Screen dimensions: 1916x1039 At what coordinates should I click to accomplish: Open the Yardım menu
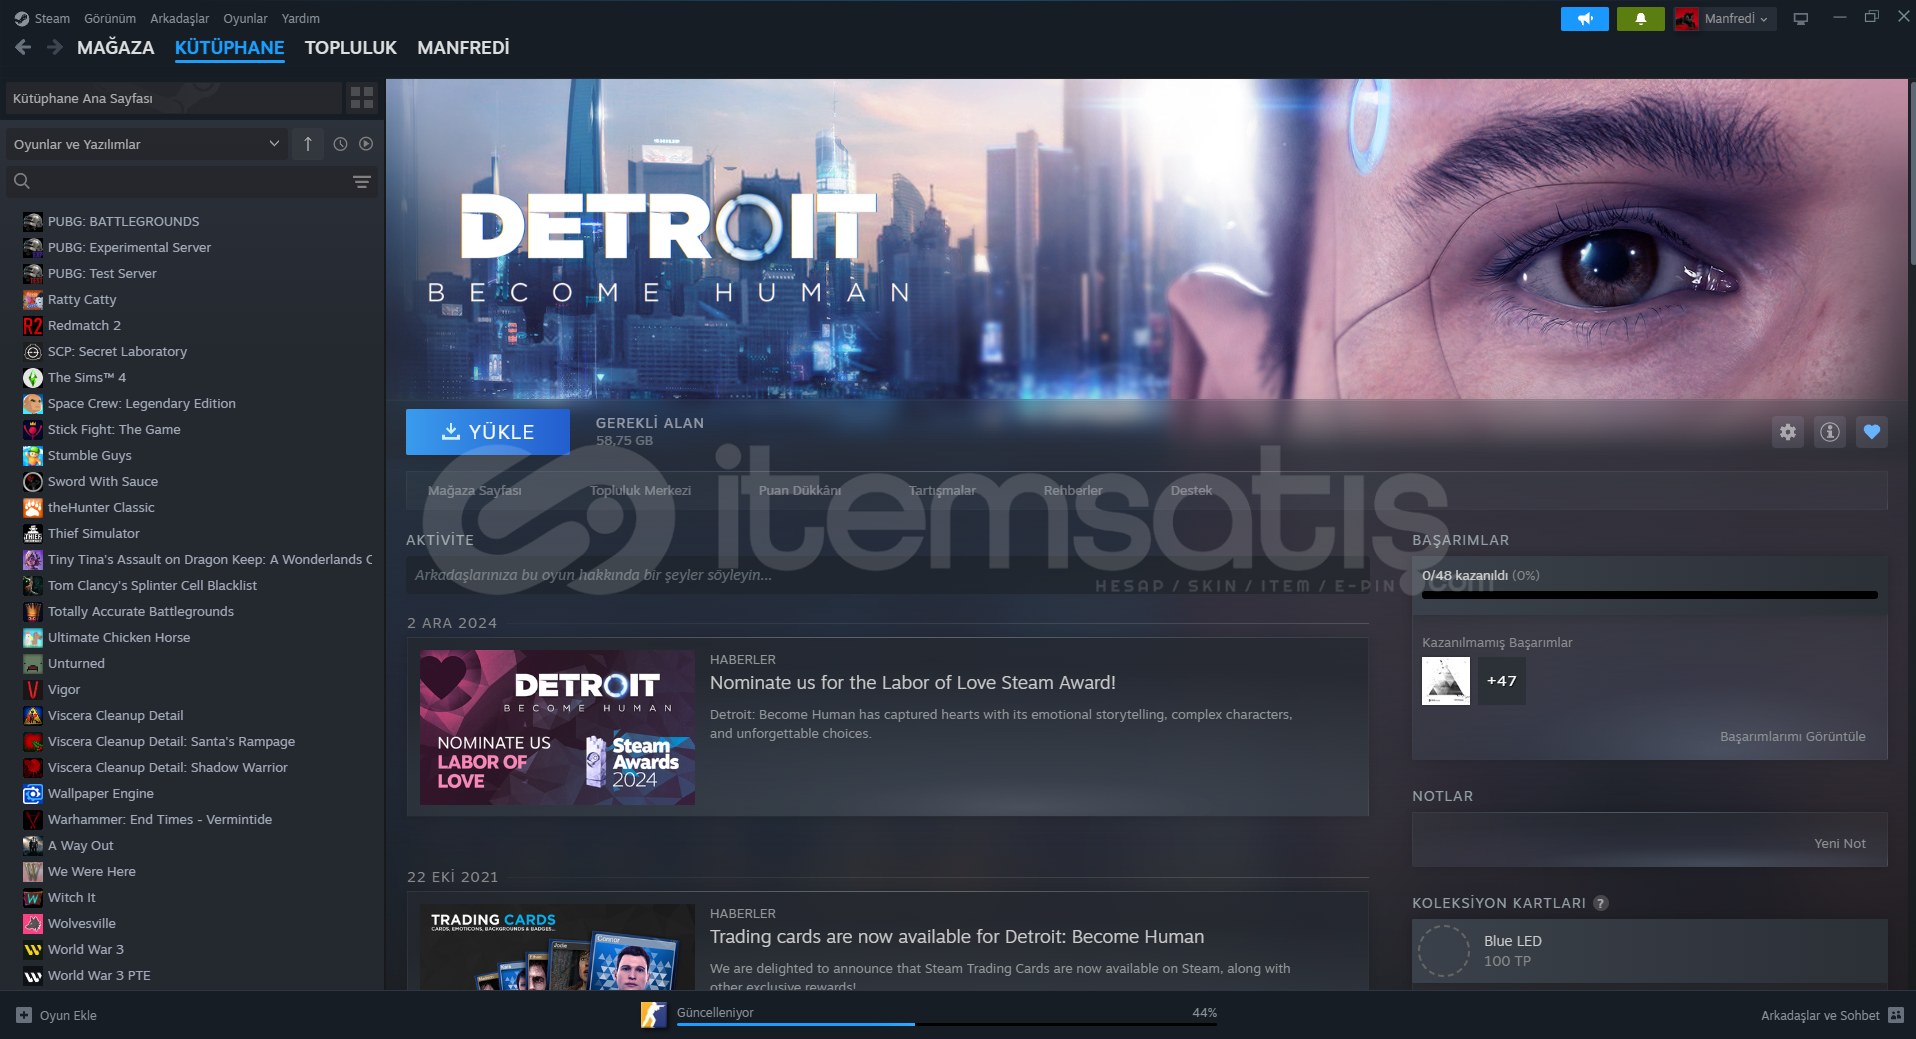coord(301,19)
